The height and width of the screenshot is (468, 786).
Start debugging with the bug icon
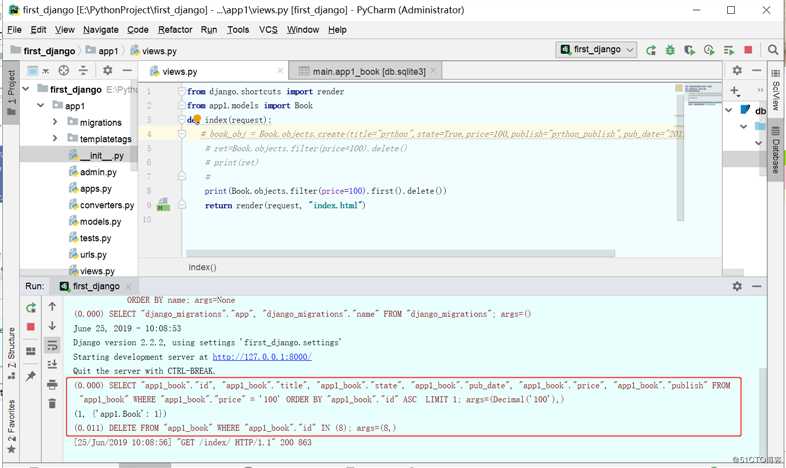(x=670, y=50)
